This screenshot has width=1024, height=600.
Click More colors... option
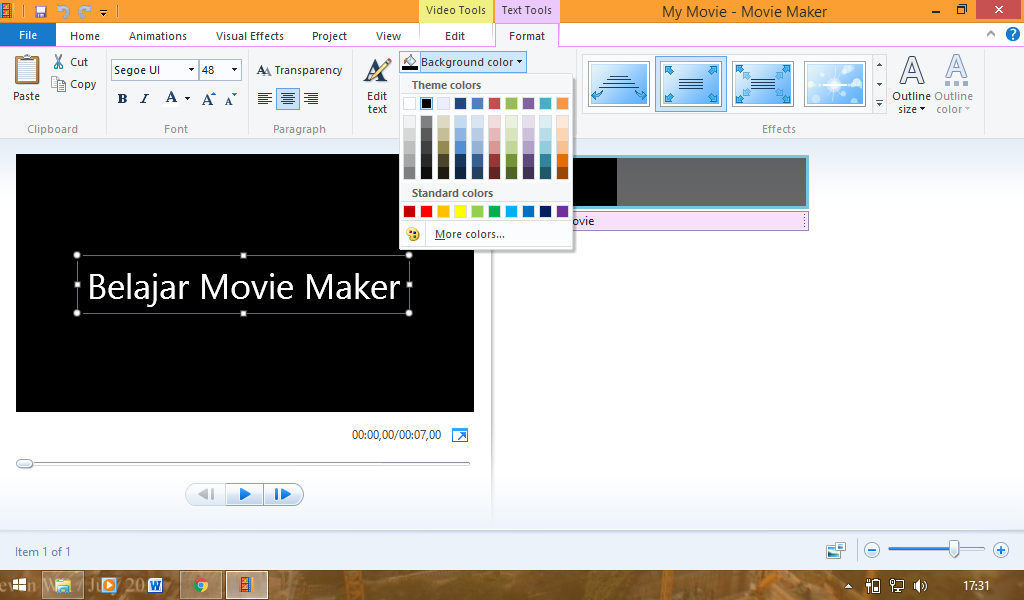470,234
